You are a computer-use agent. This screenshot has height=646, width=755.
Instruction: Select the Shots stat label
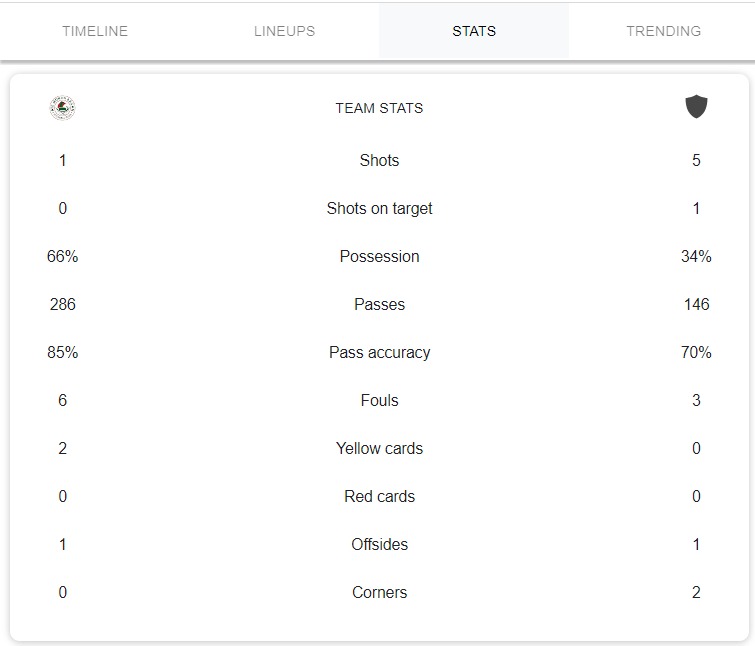(x=379, y=160)
